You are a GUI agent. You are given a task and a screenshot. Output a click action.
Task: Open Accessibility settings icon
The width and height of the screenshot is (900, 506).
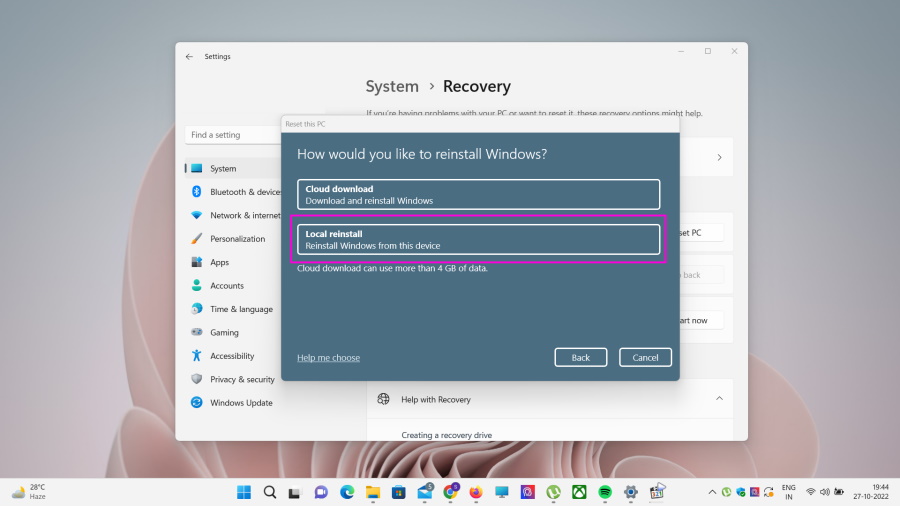[197, 356]
